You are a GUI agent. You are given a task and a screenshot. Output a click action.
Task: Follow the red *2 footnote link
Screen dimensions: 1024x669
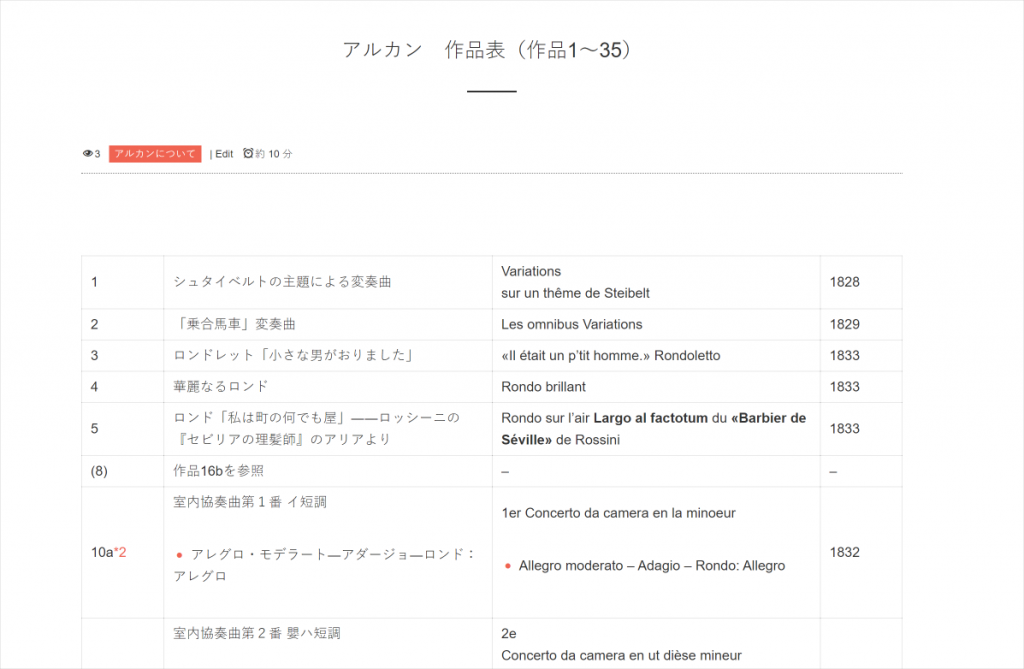[x=121, y=552]
